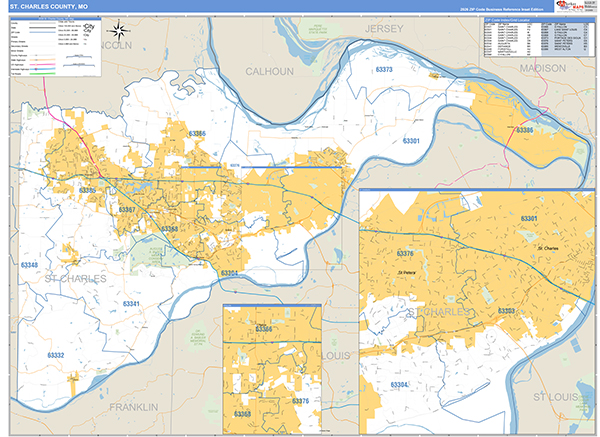Image resolution: width=600 pixels, height=437 pixels.
Task: Click the JERSEY county label
Action: 384,29
